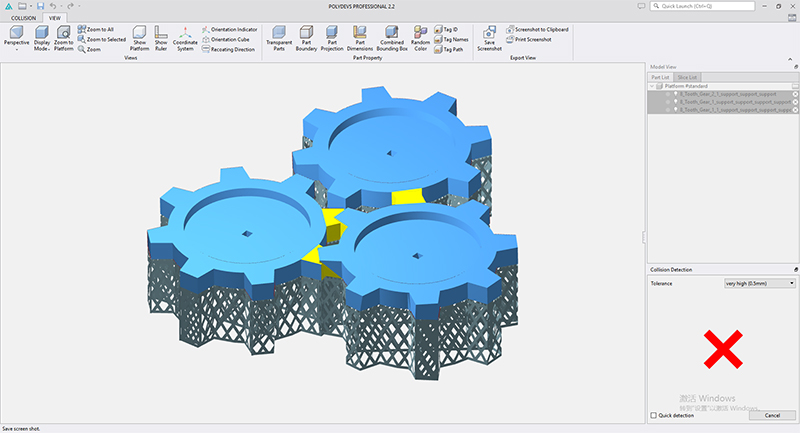800x433 pixels.
Task: Apply Random Color to parts
Action: [420, 33]
